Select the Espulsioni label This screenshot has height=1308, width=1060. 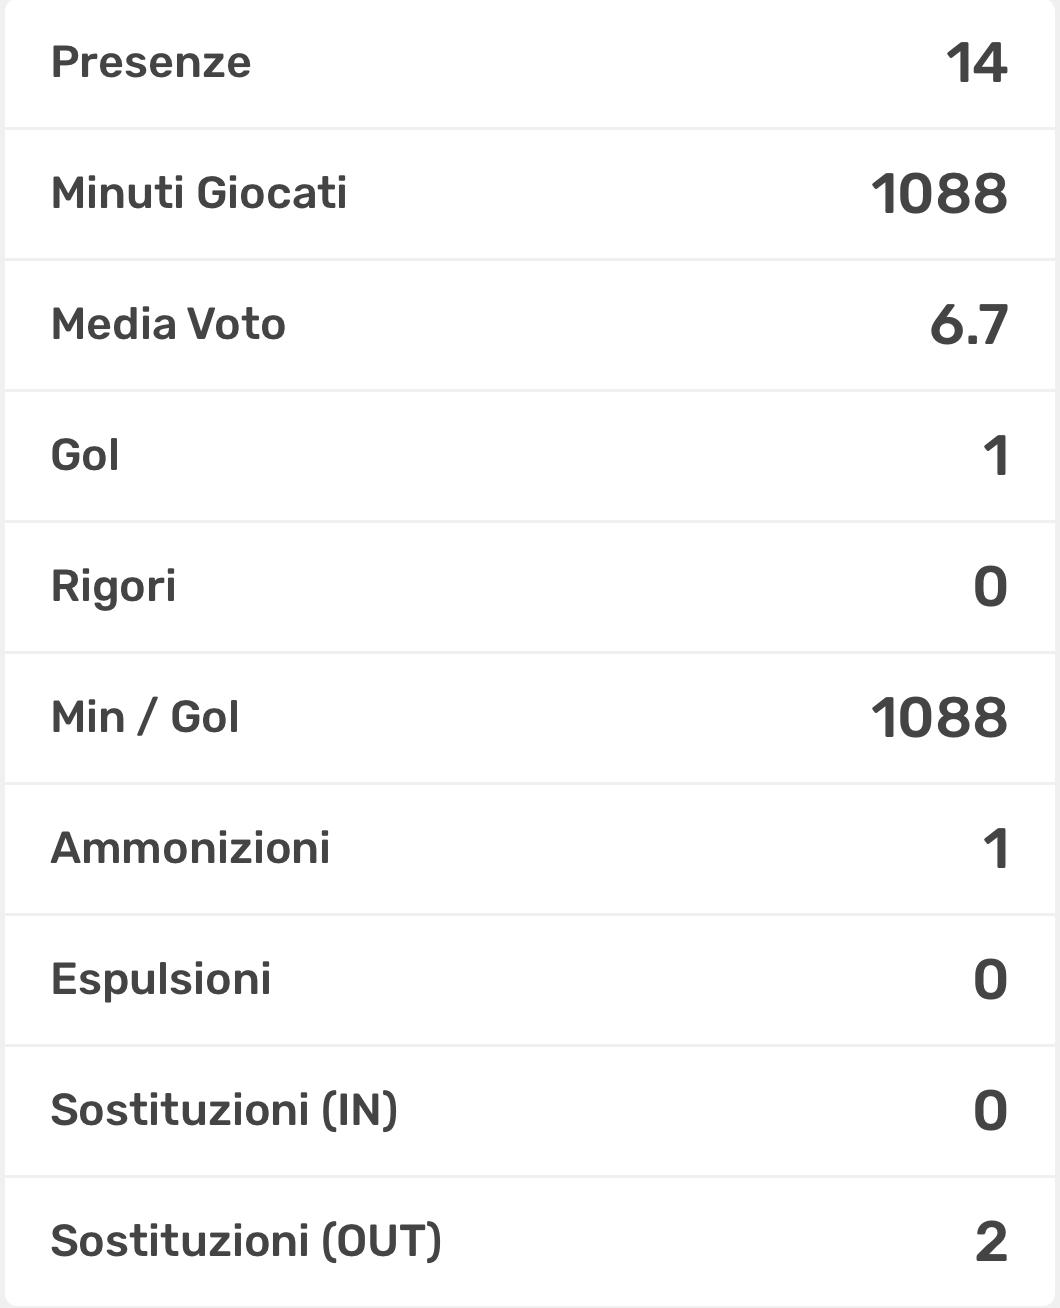click(161, 979)
